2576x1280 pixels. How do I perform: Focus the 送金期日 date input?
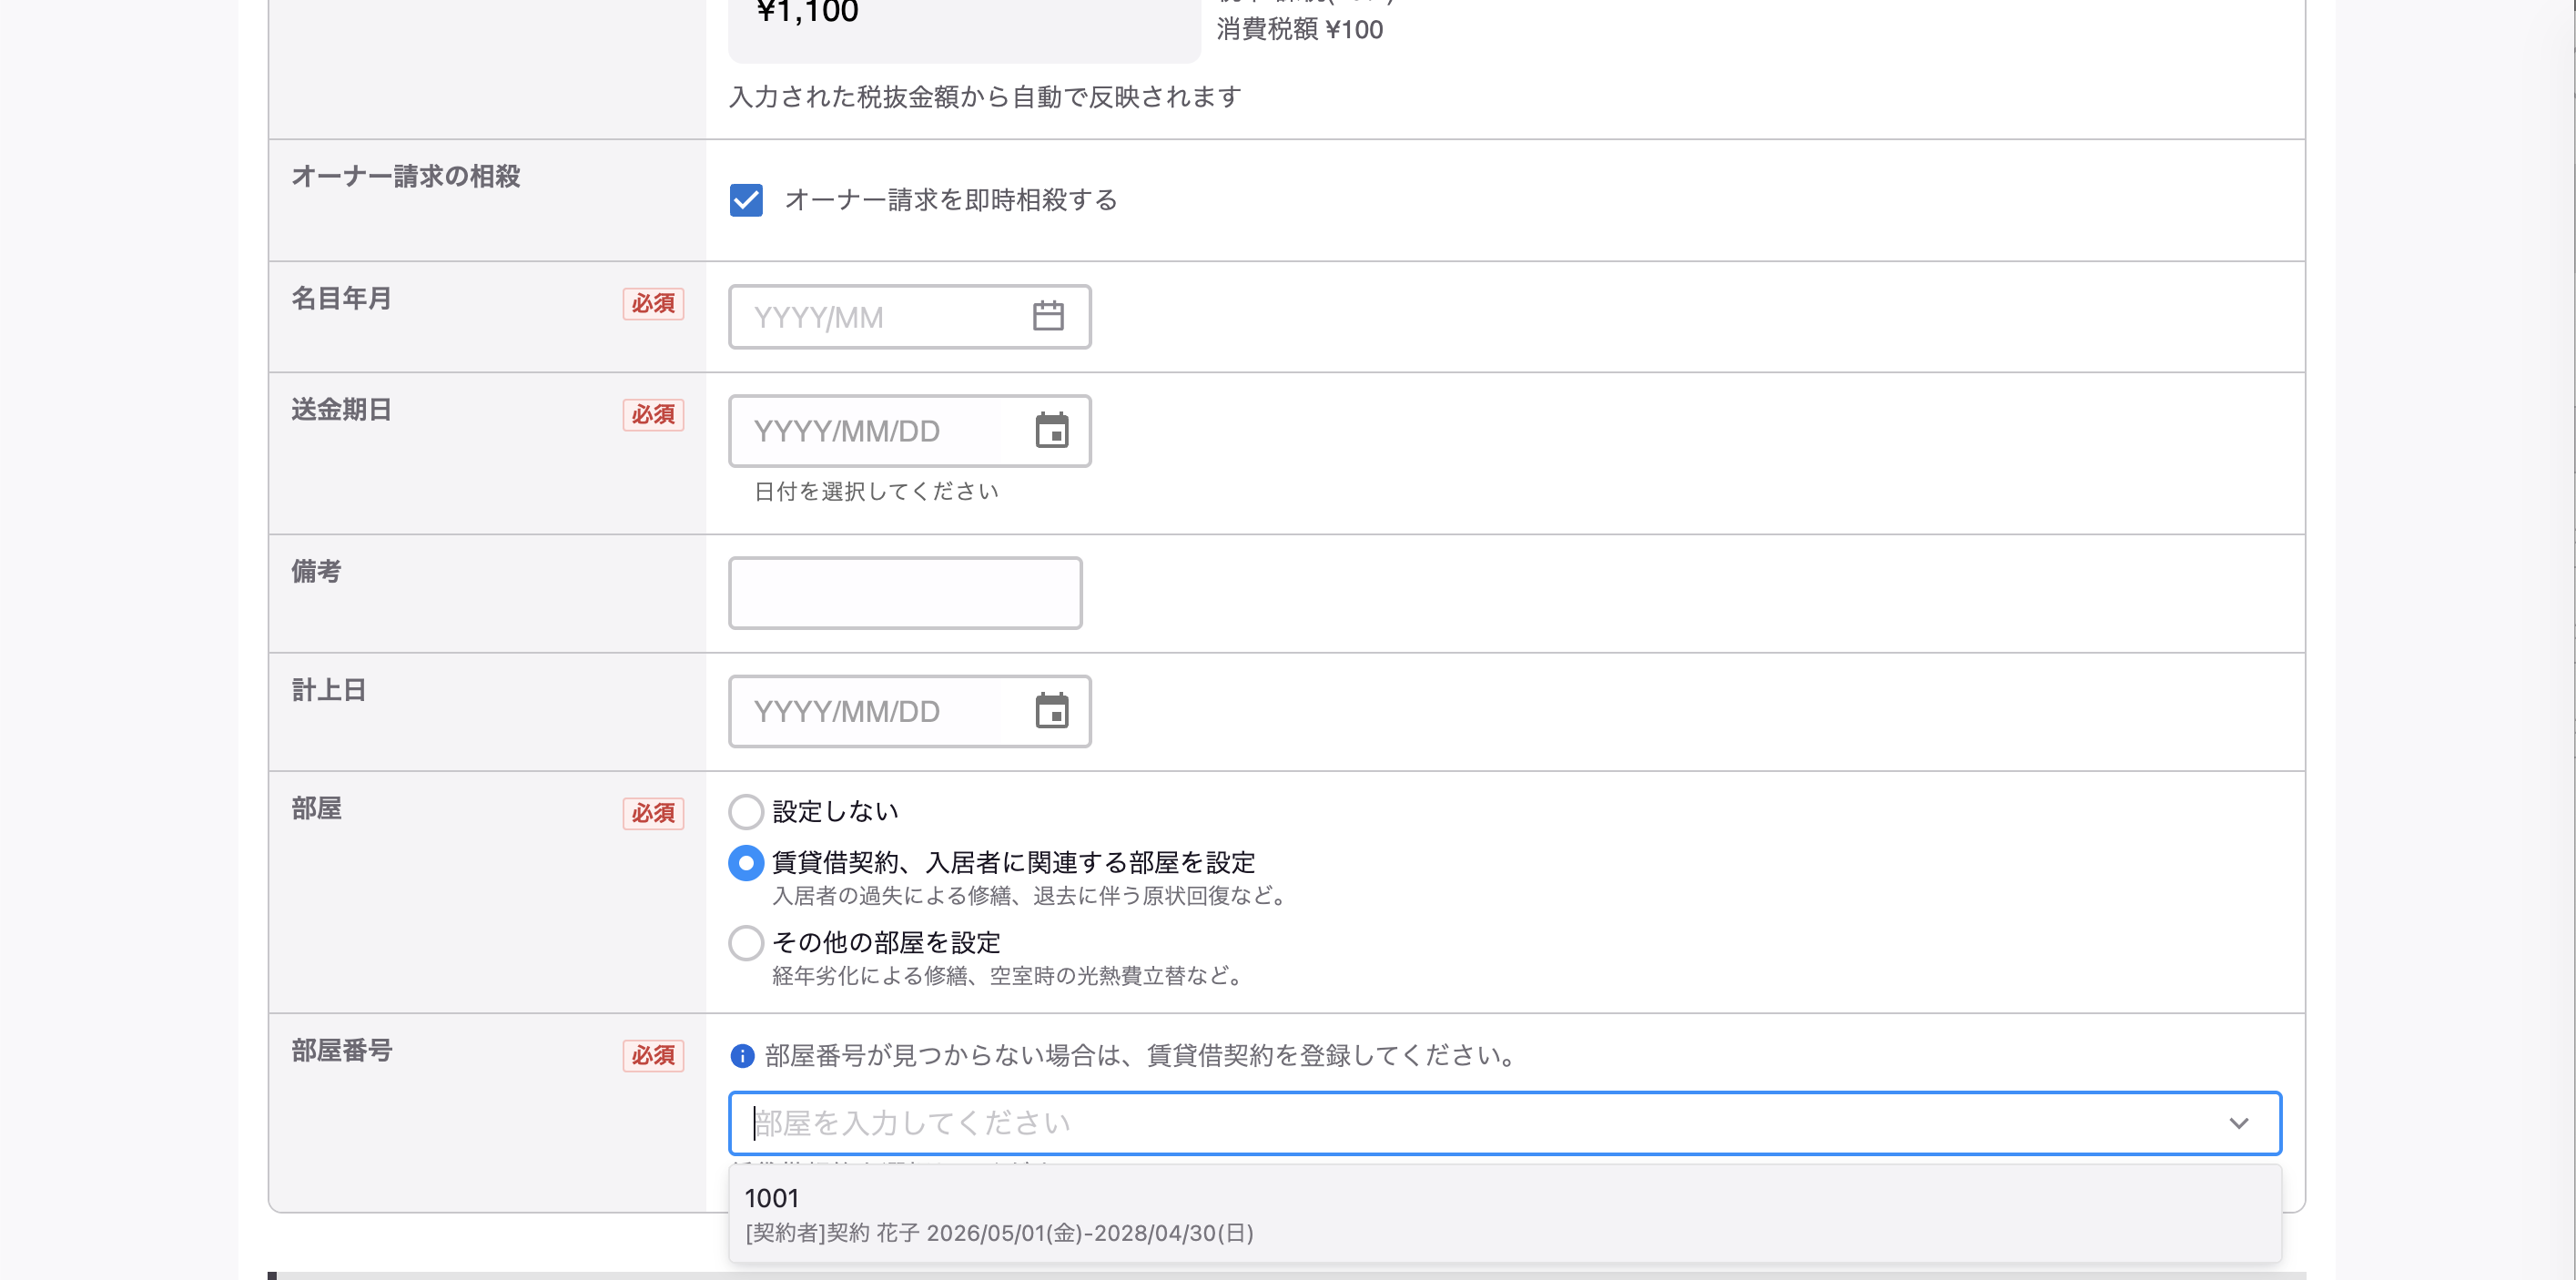tap(909, 431)
